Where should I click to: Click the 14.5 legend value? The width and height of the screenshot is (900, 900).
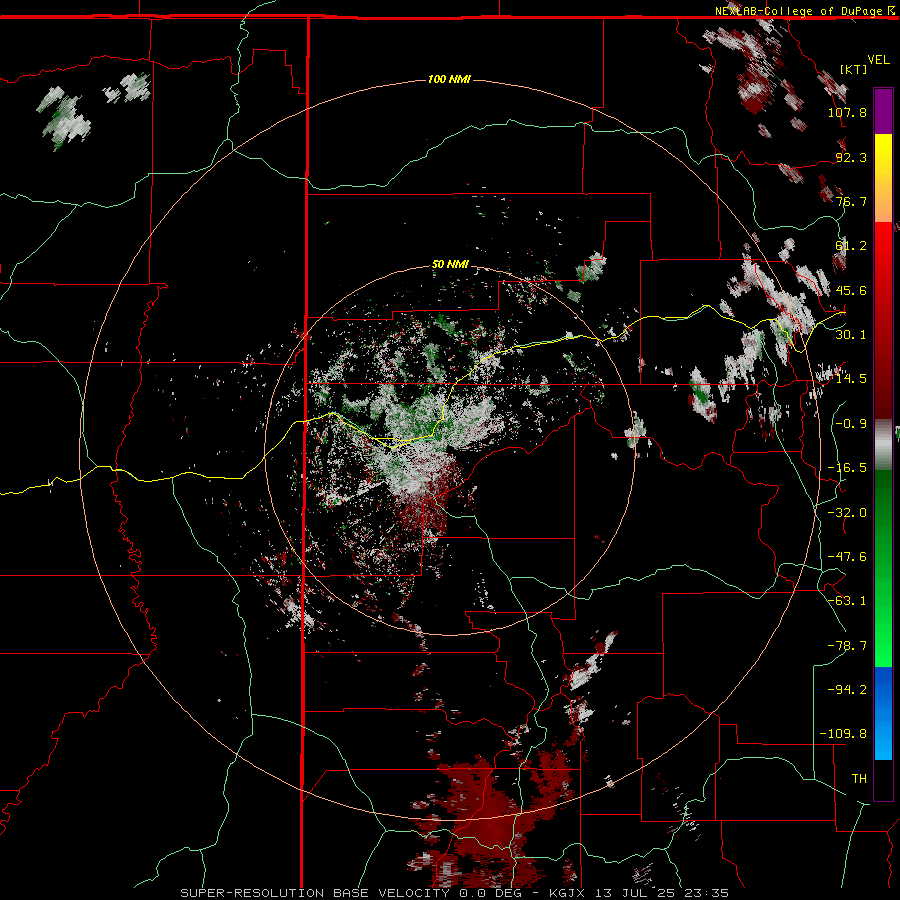click(851, 379)
